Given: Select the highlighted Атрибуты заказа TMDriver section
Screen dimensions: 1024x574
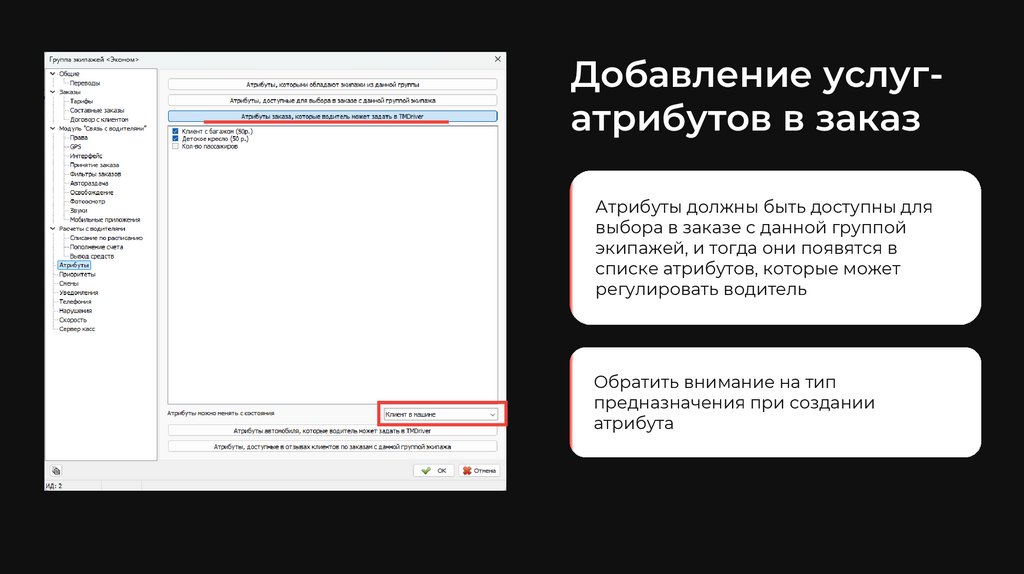Looking at the screenshot, I should (x=332, y=116).
